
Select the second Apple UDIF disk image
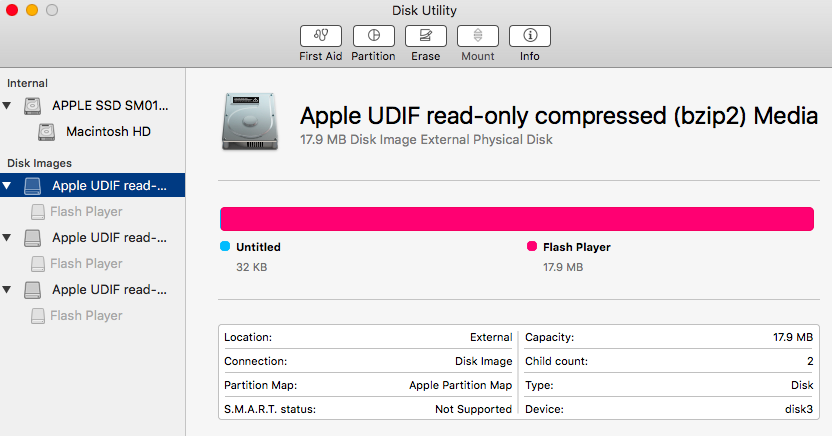coord(108,238)
